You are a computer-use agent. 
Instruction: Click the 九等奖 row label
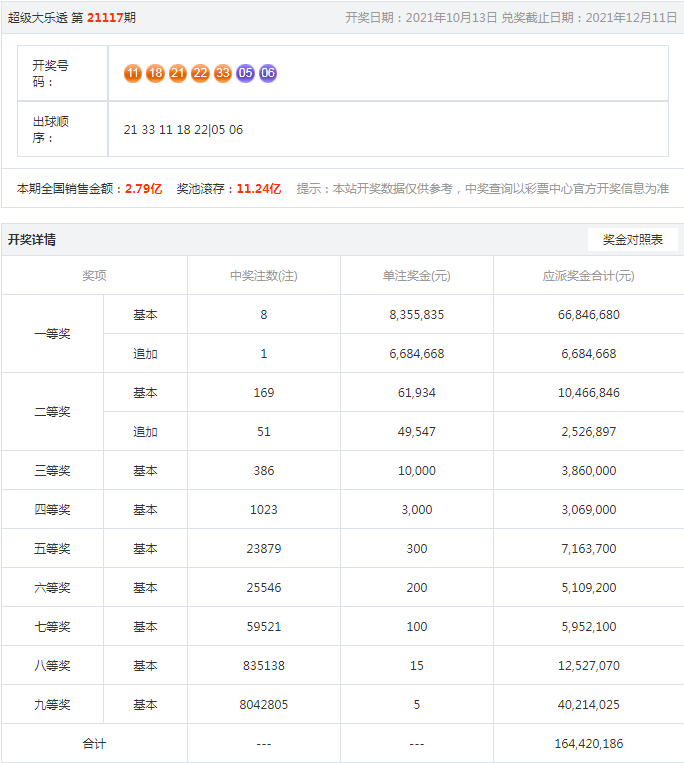[53, 704]
